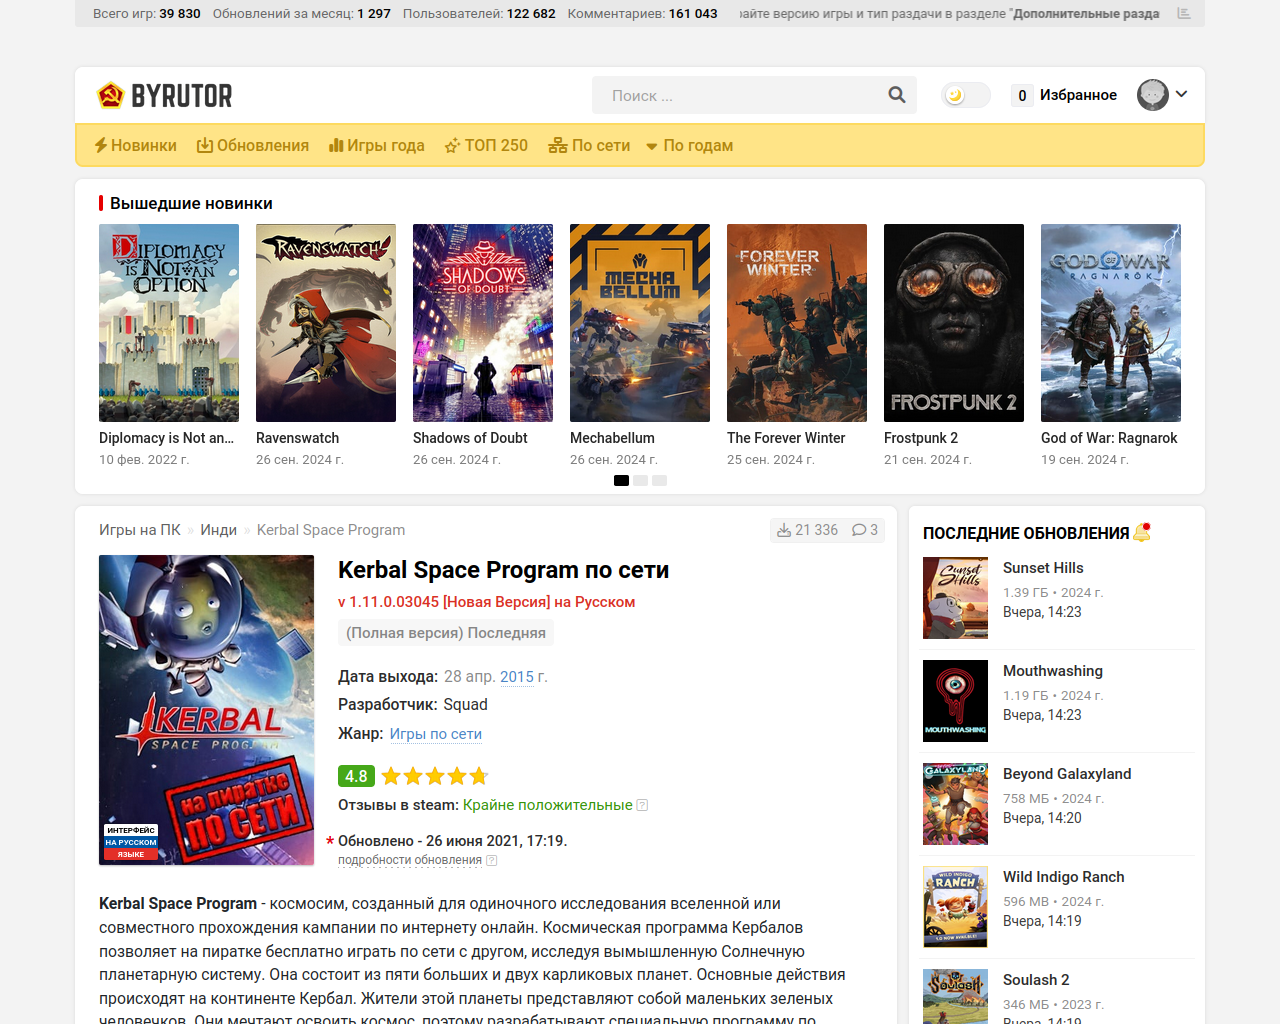Select the first carousel page dot

click(621, 480)
